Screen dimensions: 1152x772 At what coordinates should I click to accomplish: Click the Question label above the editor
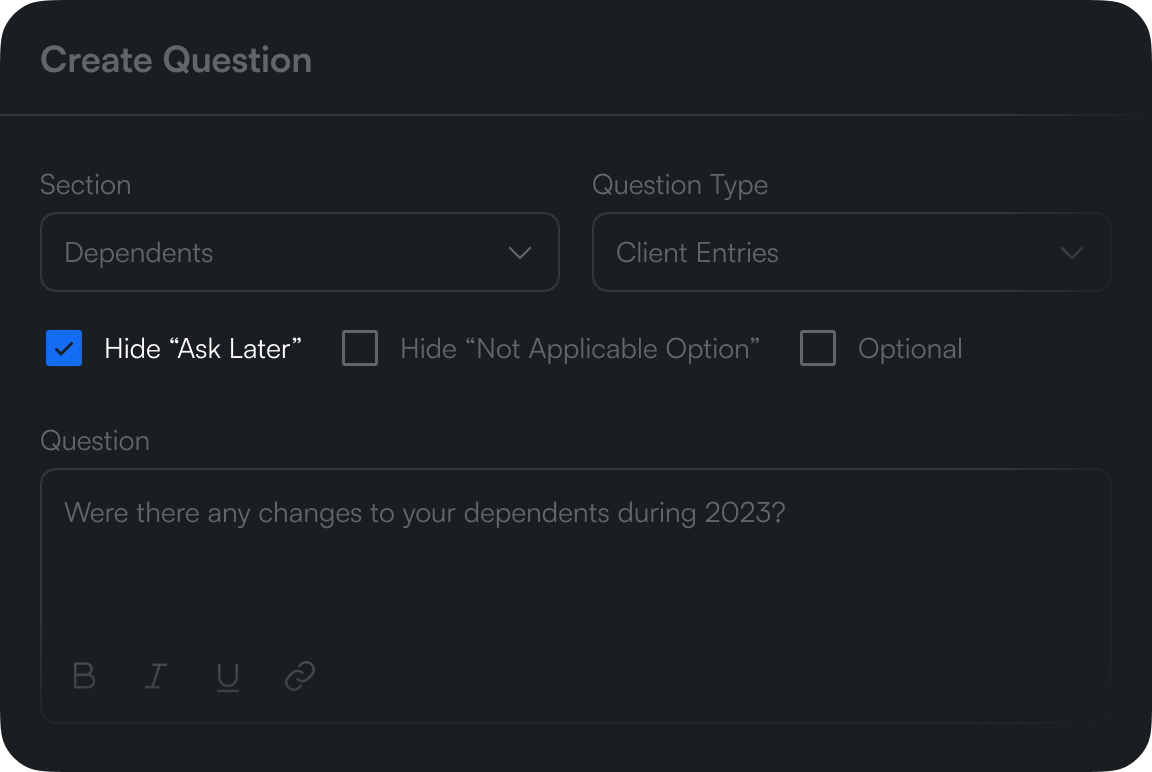pyautogui.click(x=94, y=440)
